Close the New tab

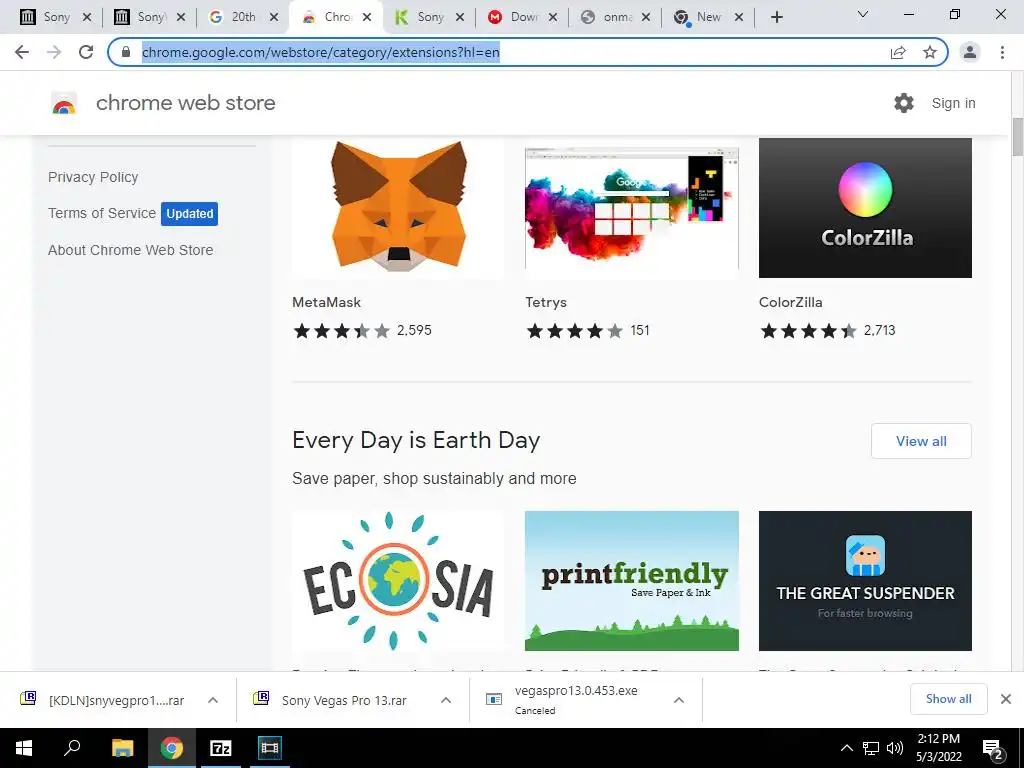tap(739, 18)
